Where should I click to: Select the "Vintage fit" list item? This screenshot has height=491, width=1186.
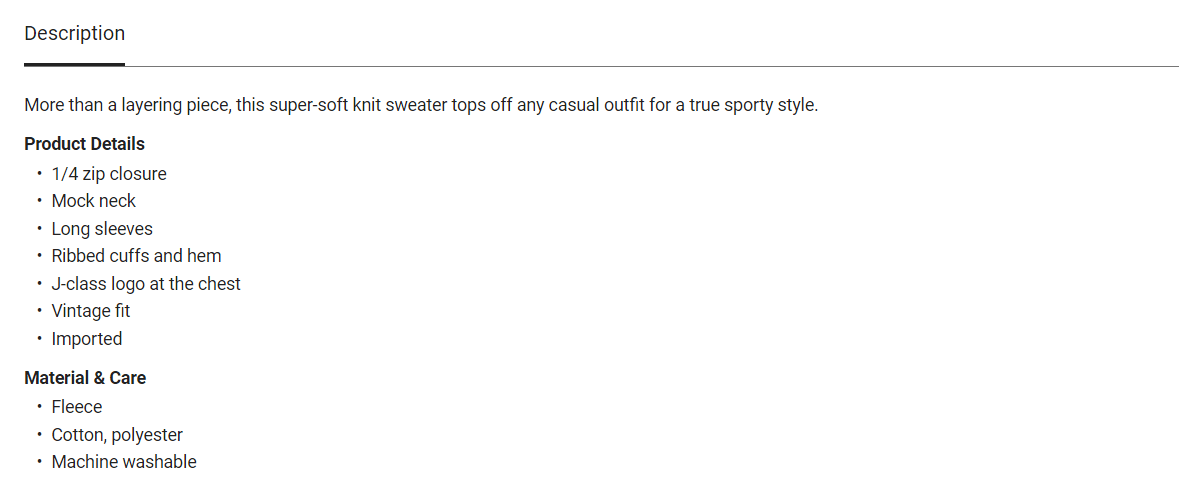click(91, 311)
